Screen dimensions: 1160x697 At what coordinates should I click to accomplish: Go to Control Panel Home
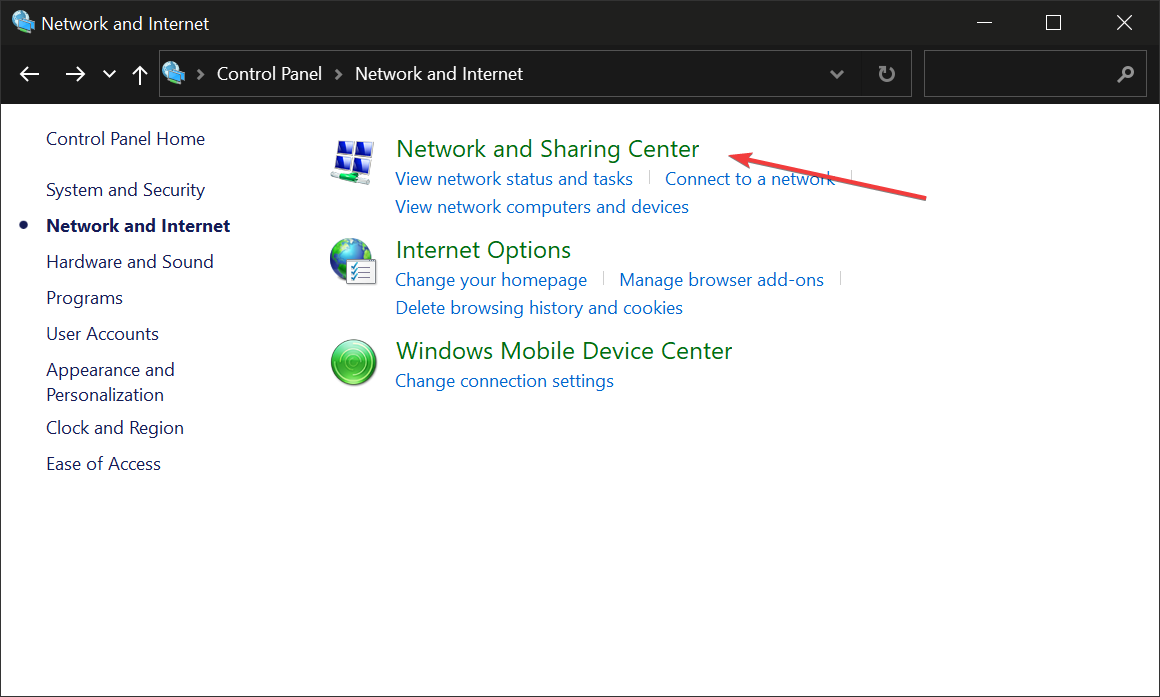coord(125,138)
